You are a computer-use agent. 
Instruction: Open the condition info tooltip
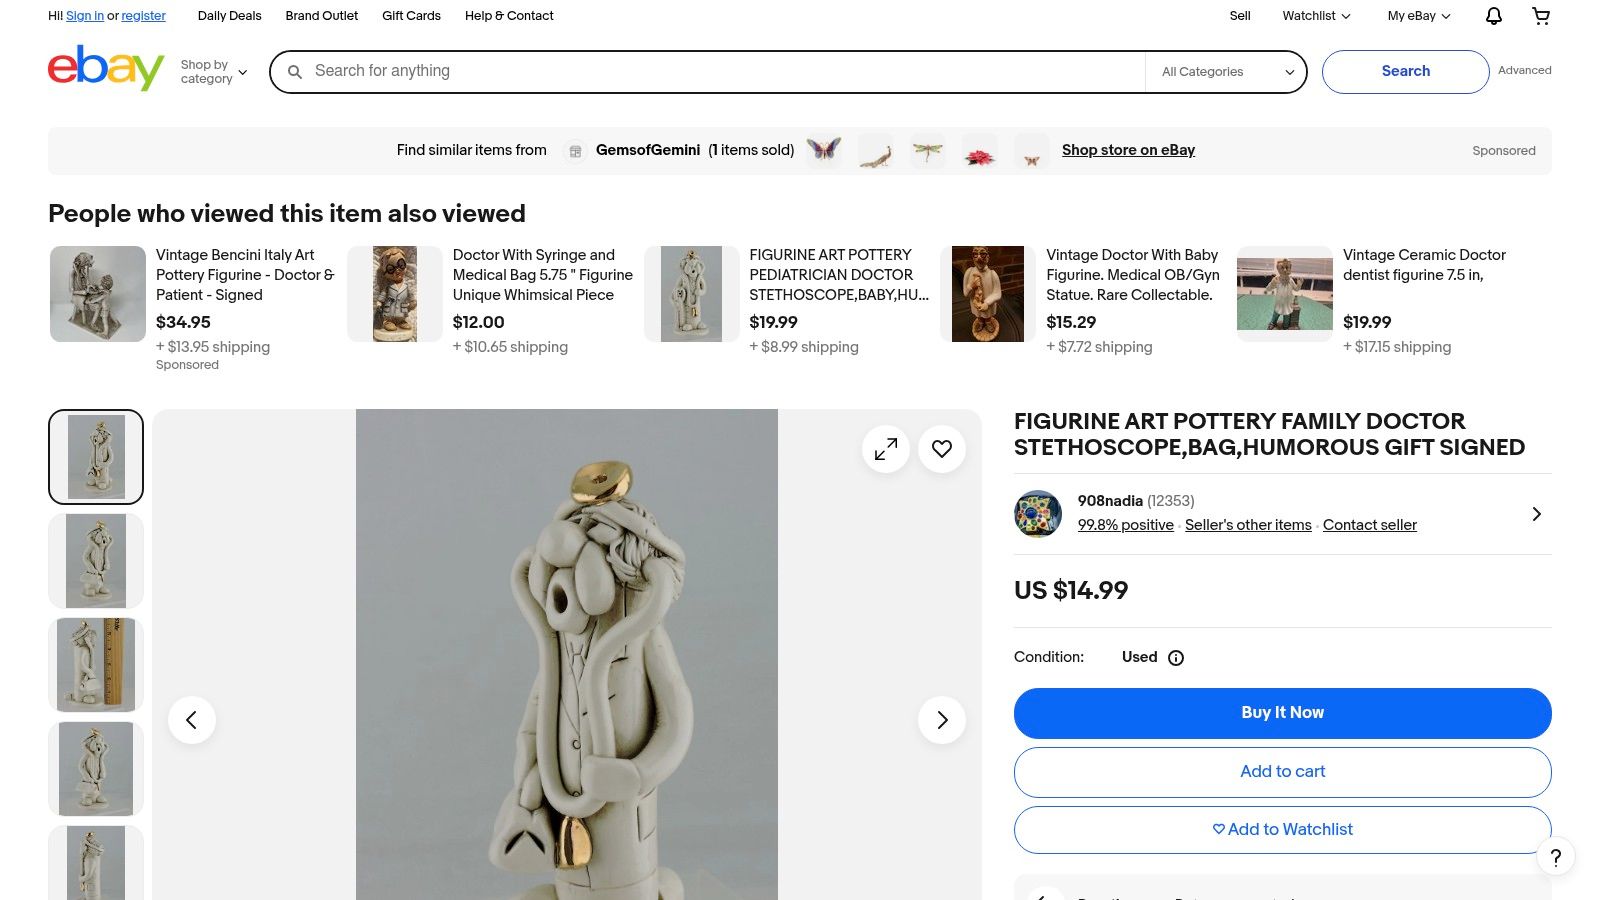[x=1176, y=657]
